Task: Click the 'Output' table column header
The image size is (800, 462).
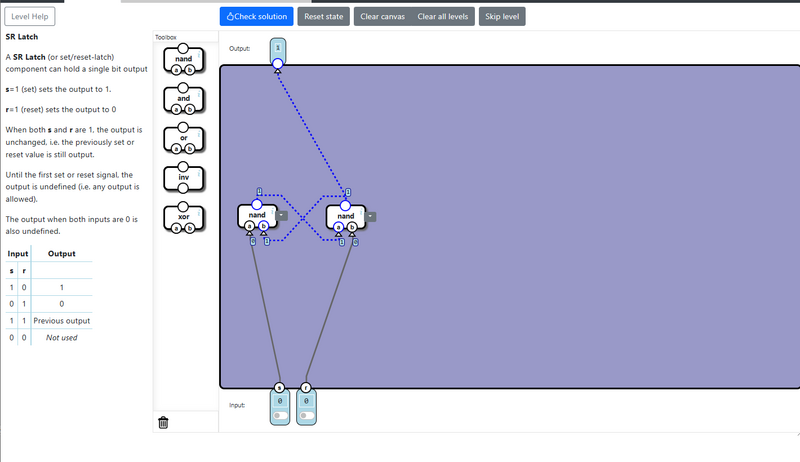Action: coord(62,253)
